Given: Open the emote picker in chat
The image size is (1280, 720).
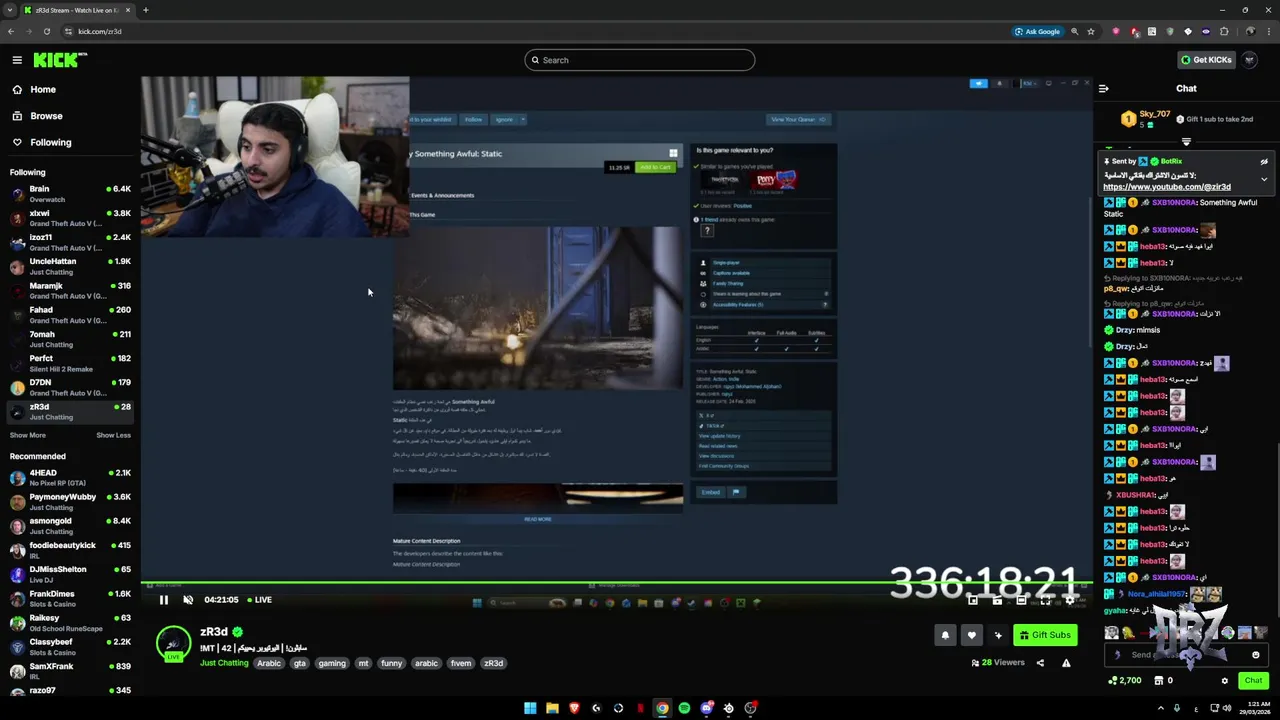Looking at the screenshot, I should (1256, 655).
